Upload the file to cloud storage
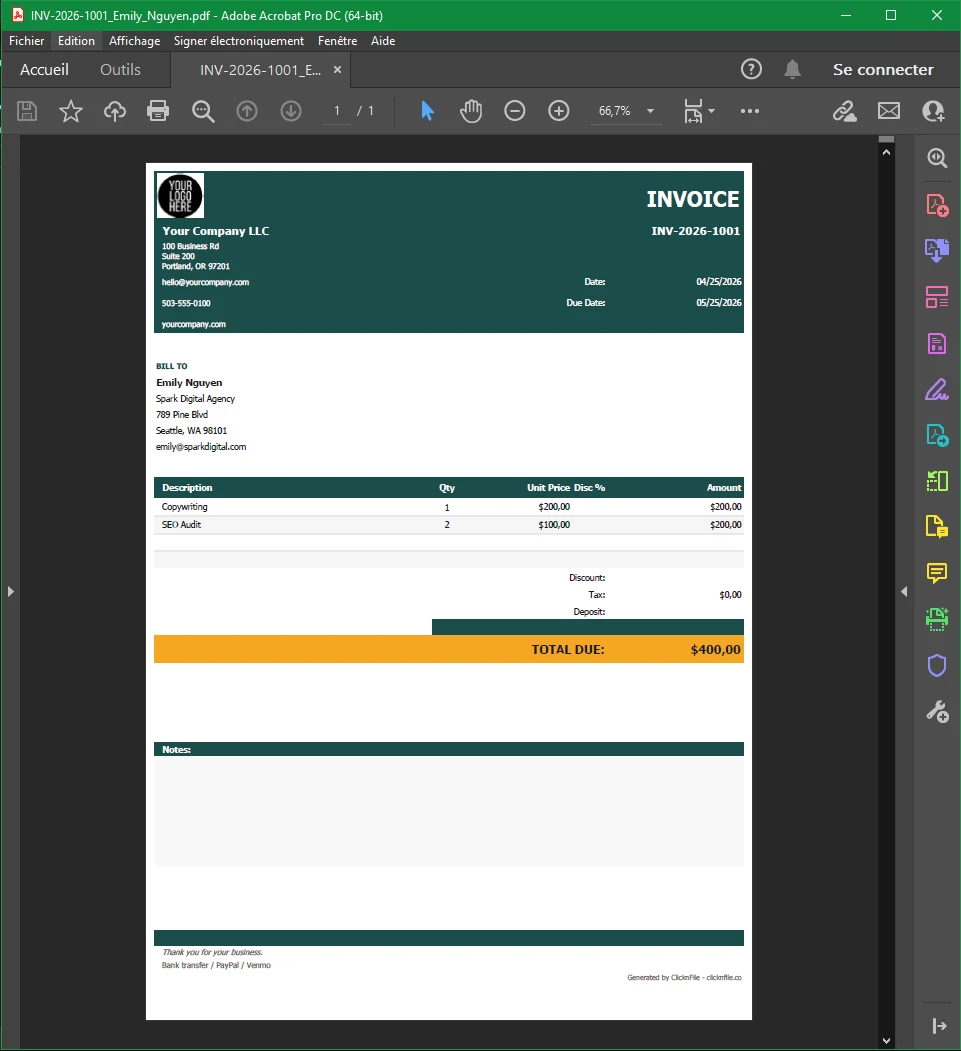Screen dimensions: 961x1051 coord(115,111)
